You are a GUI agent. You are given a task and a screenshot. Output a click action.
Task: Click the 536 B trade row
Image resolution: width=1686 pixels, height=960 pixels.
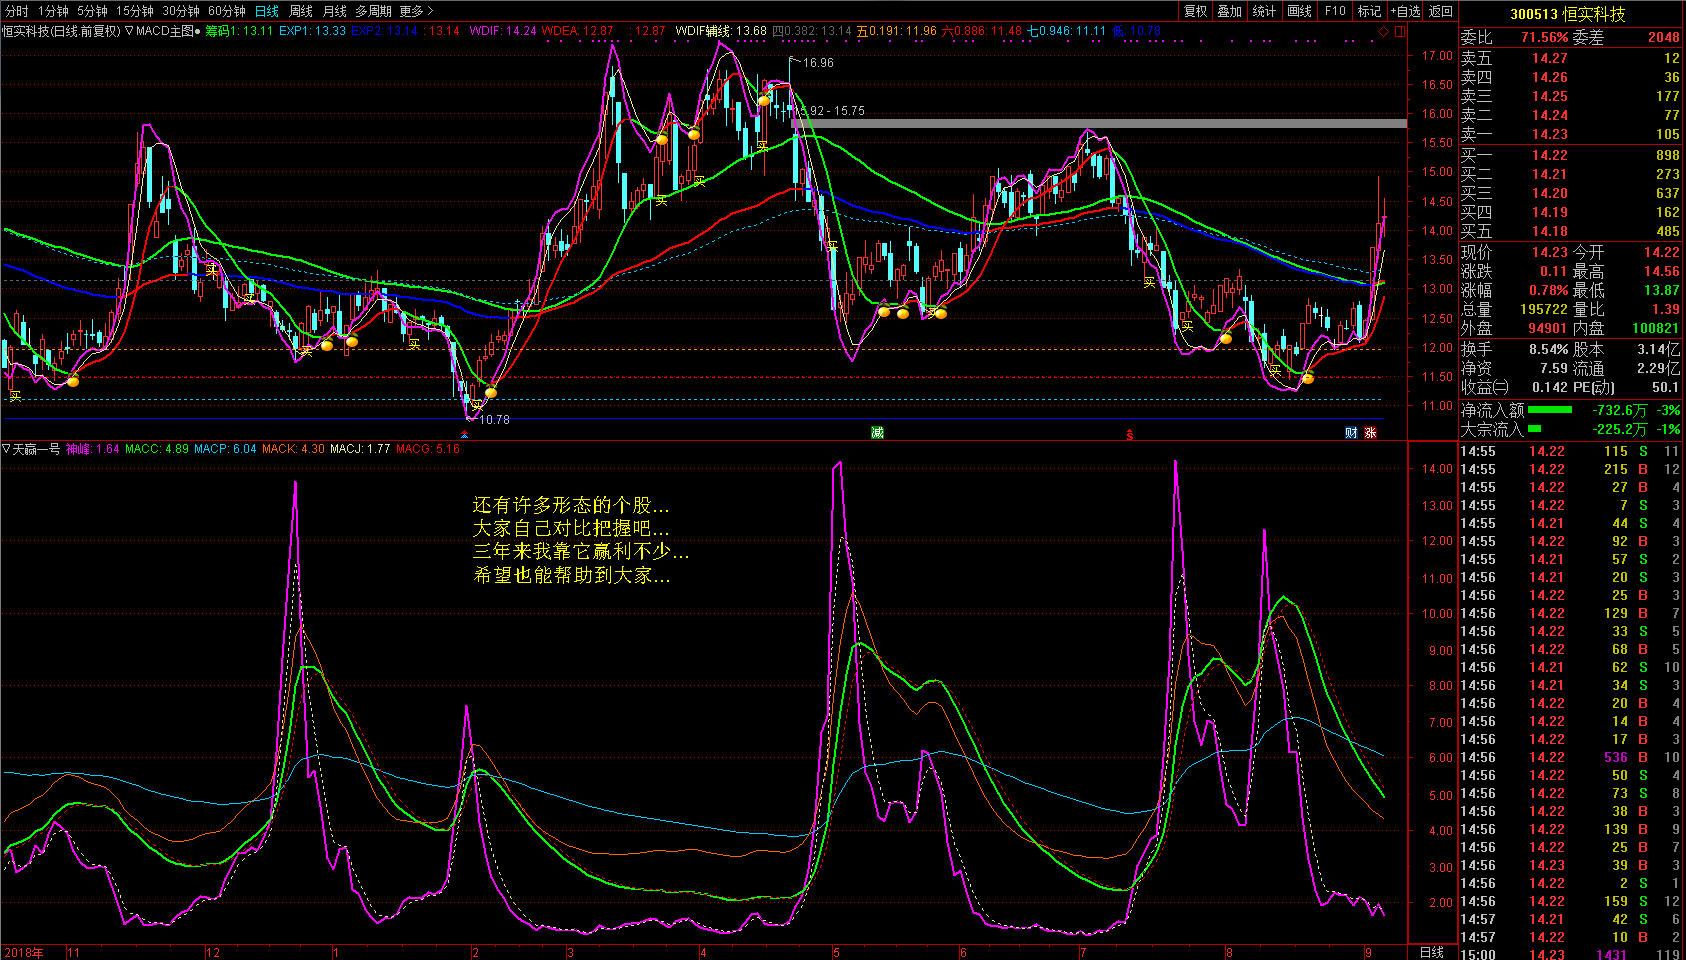pyautogui.click(x=1571, y=757)
